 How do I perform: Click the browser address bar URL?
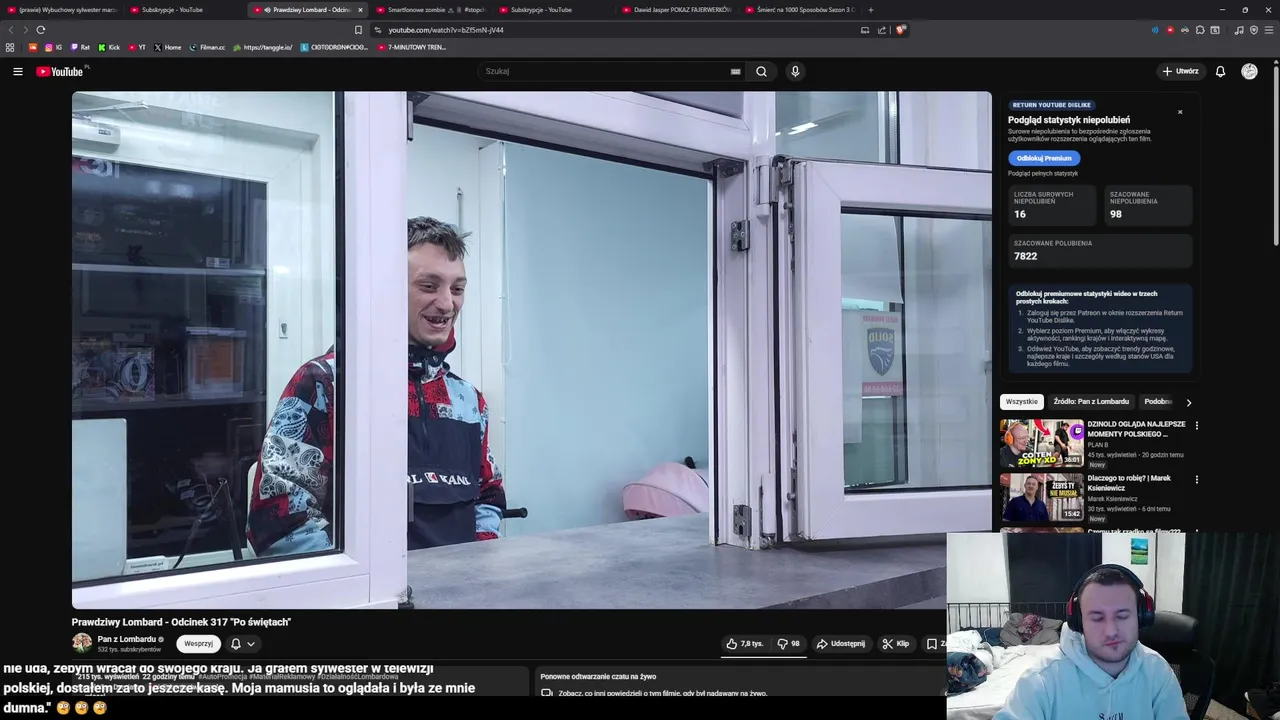pos(446,30)
